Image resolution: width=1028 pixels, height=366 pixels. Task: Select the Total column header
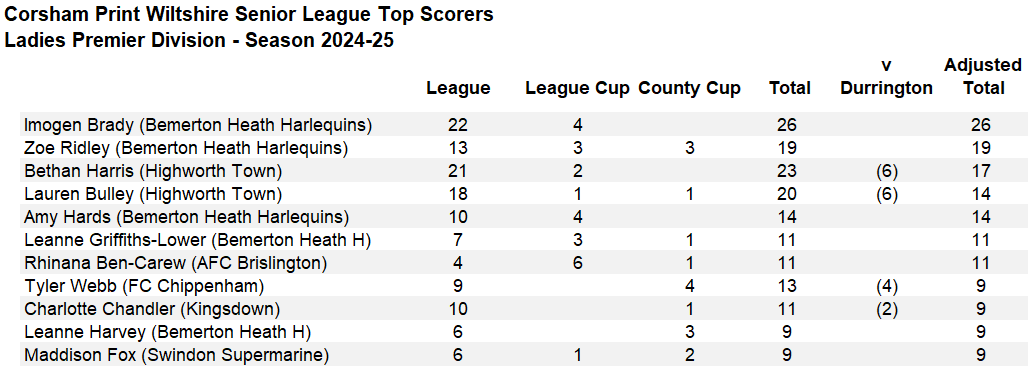pos(790,88)
